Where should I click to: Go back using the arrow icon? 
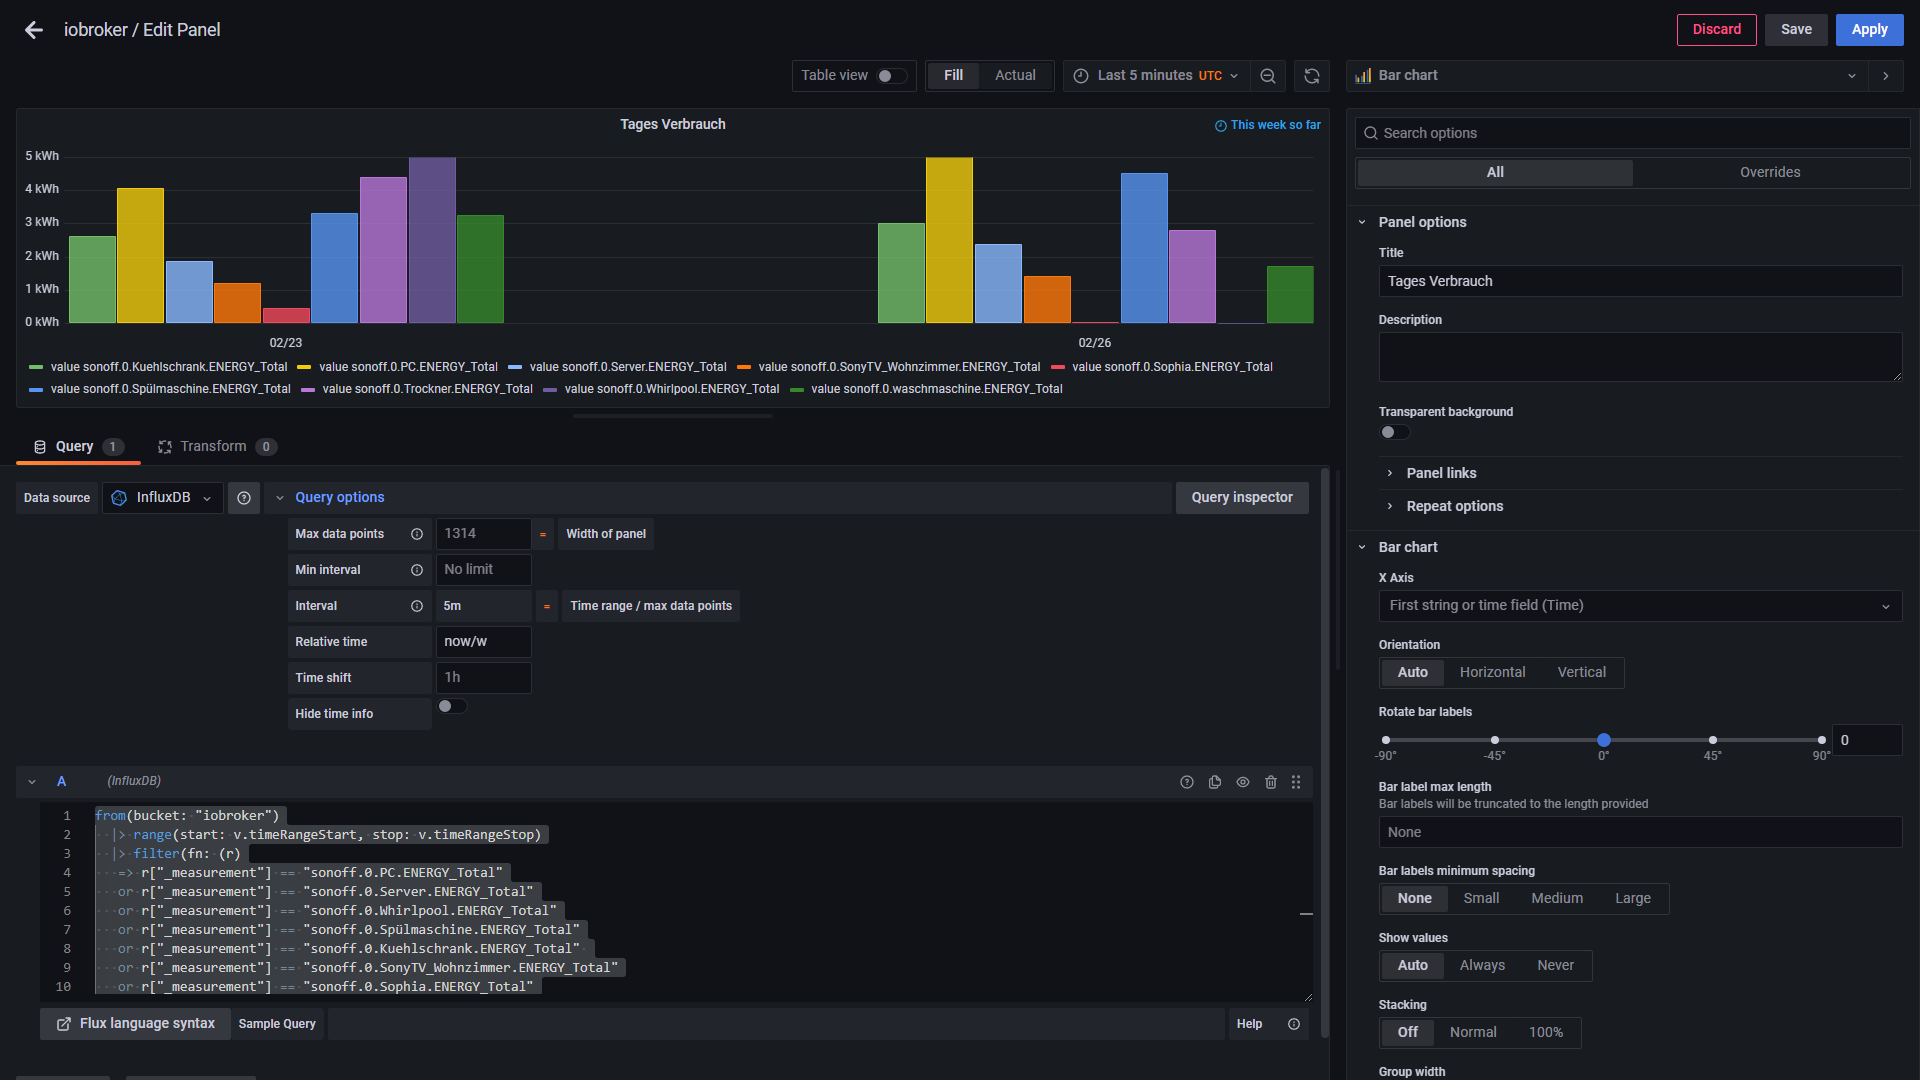(34, 30)
